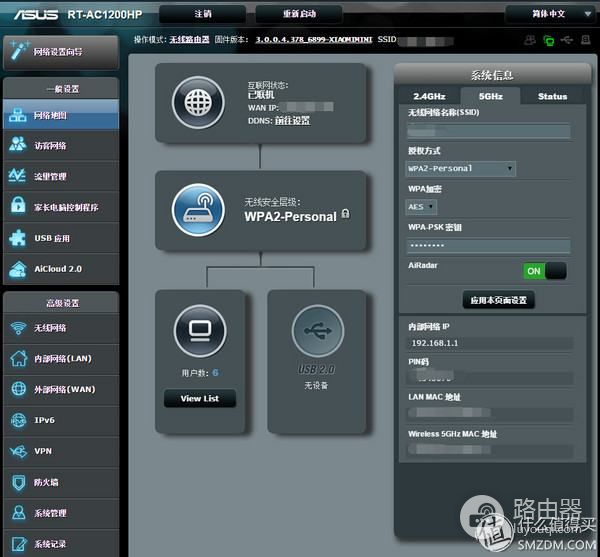Click the Logout button

(x=202, y=14)
